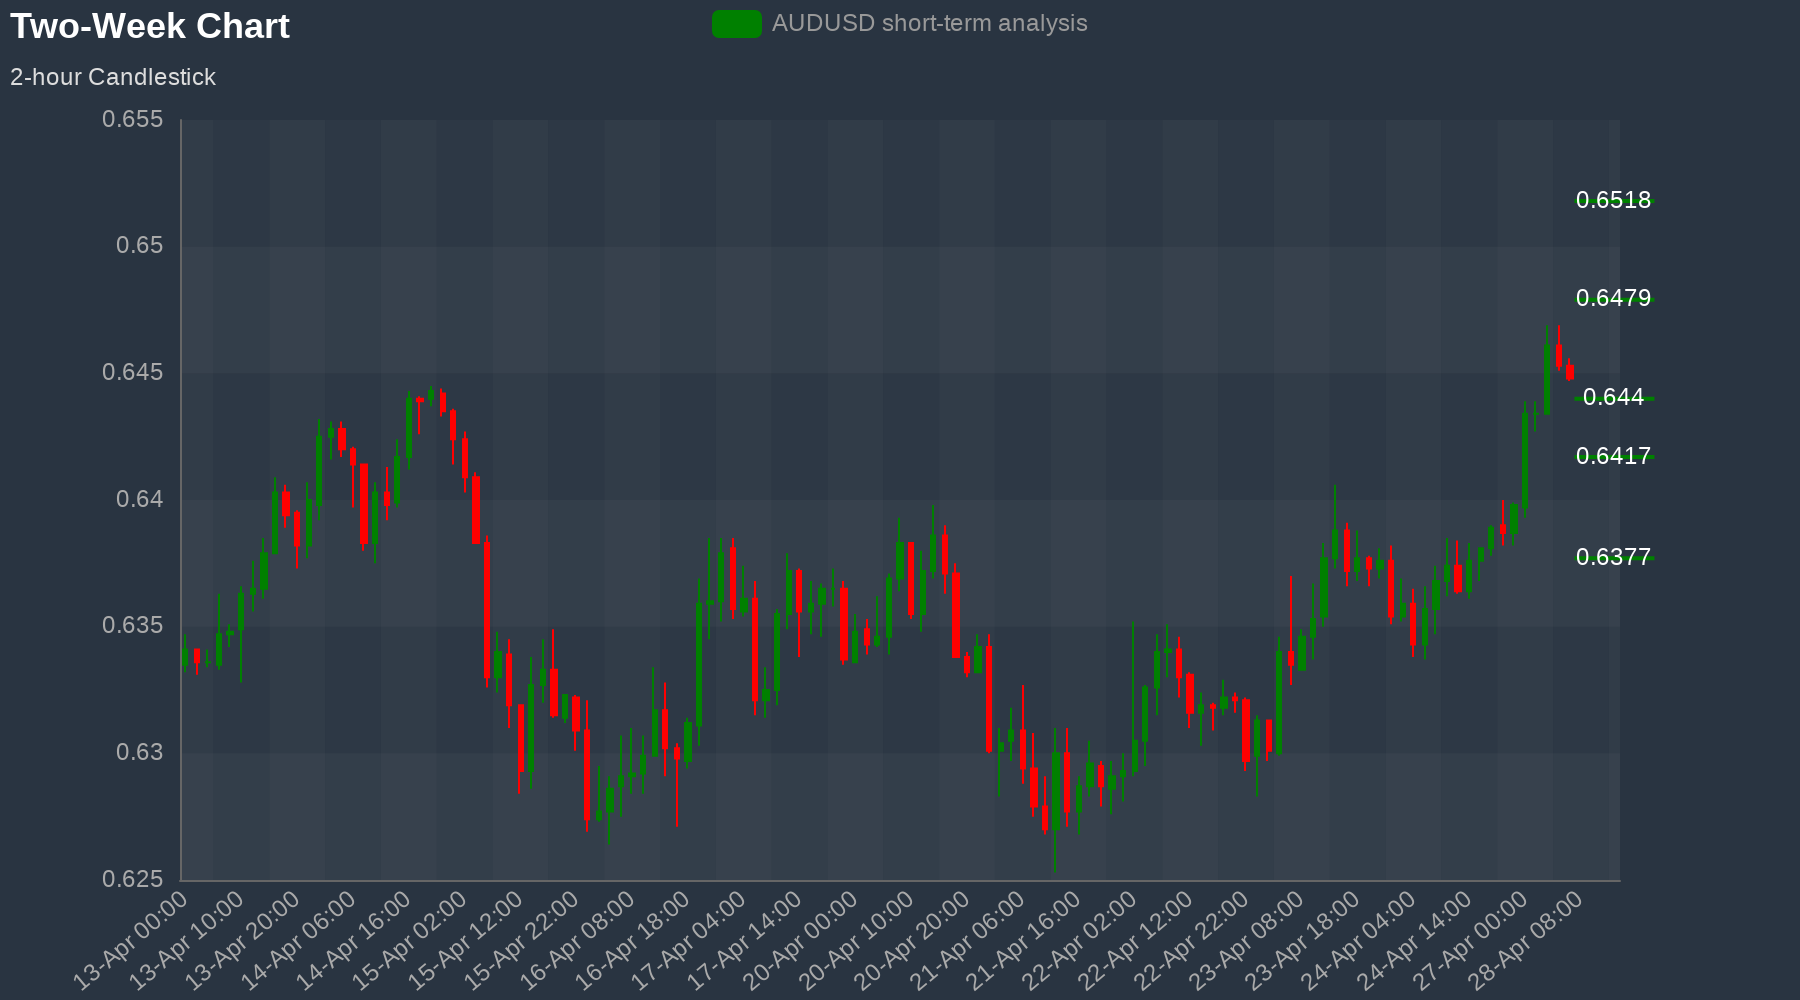Select the 0.6479 price level label
The height and width of the screenshot is (1000, 1800).
tap(1613, 298)
